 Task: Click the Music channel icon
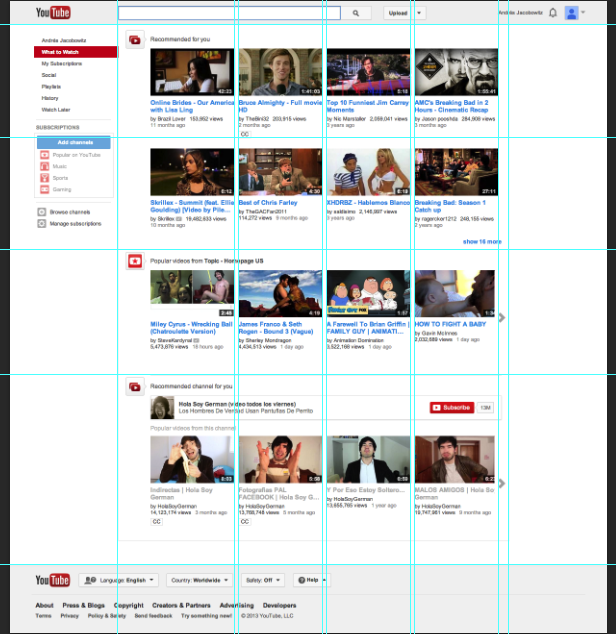click(x=44, y=166)
